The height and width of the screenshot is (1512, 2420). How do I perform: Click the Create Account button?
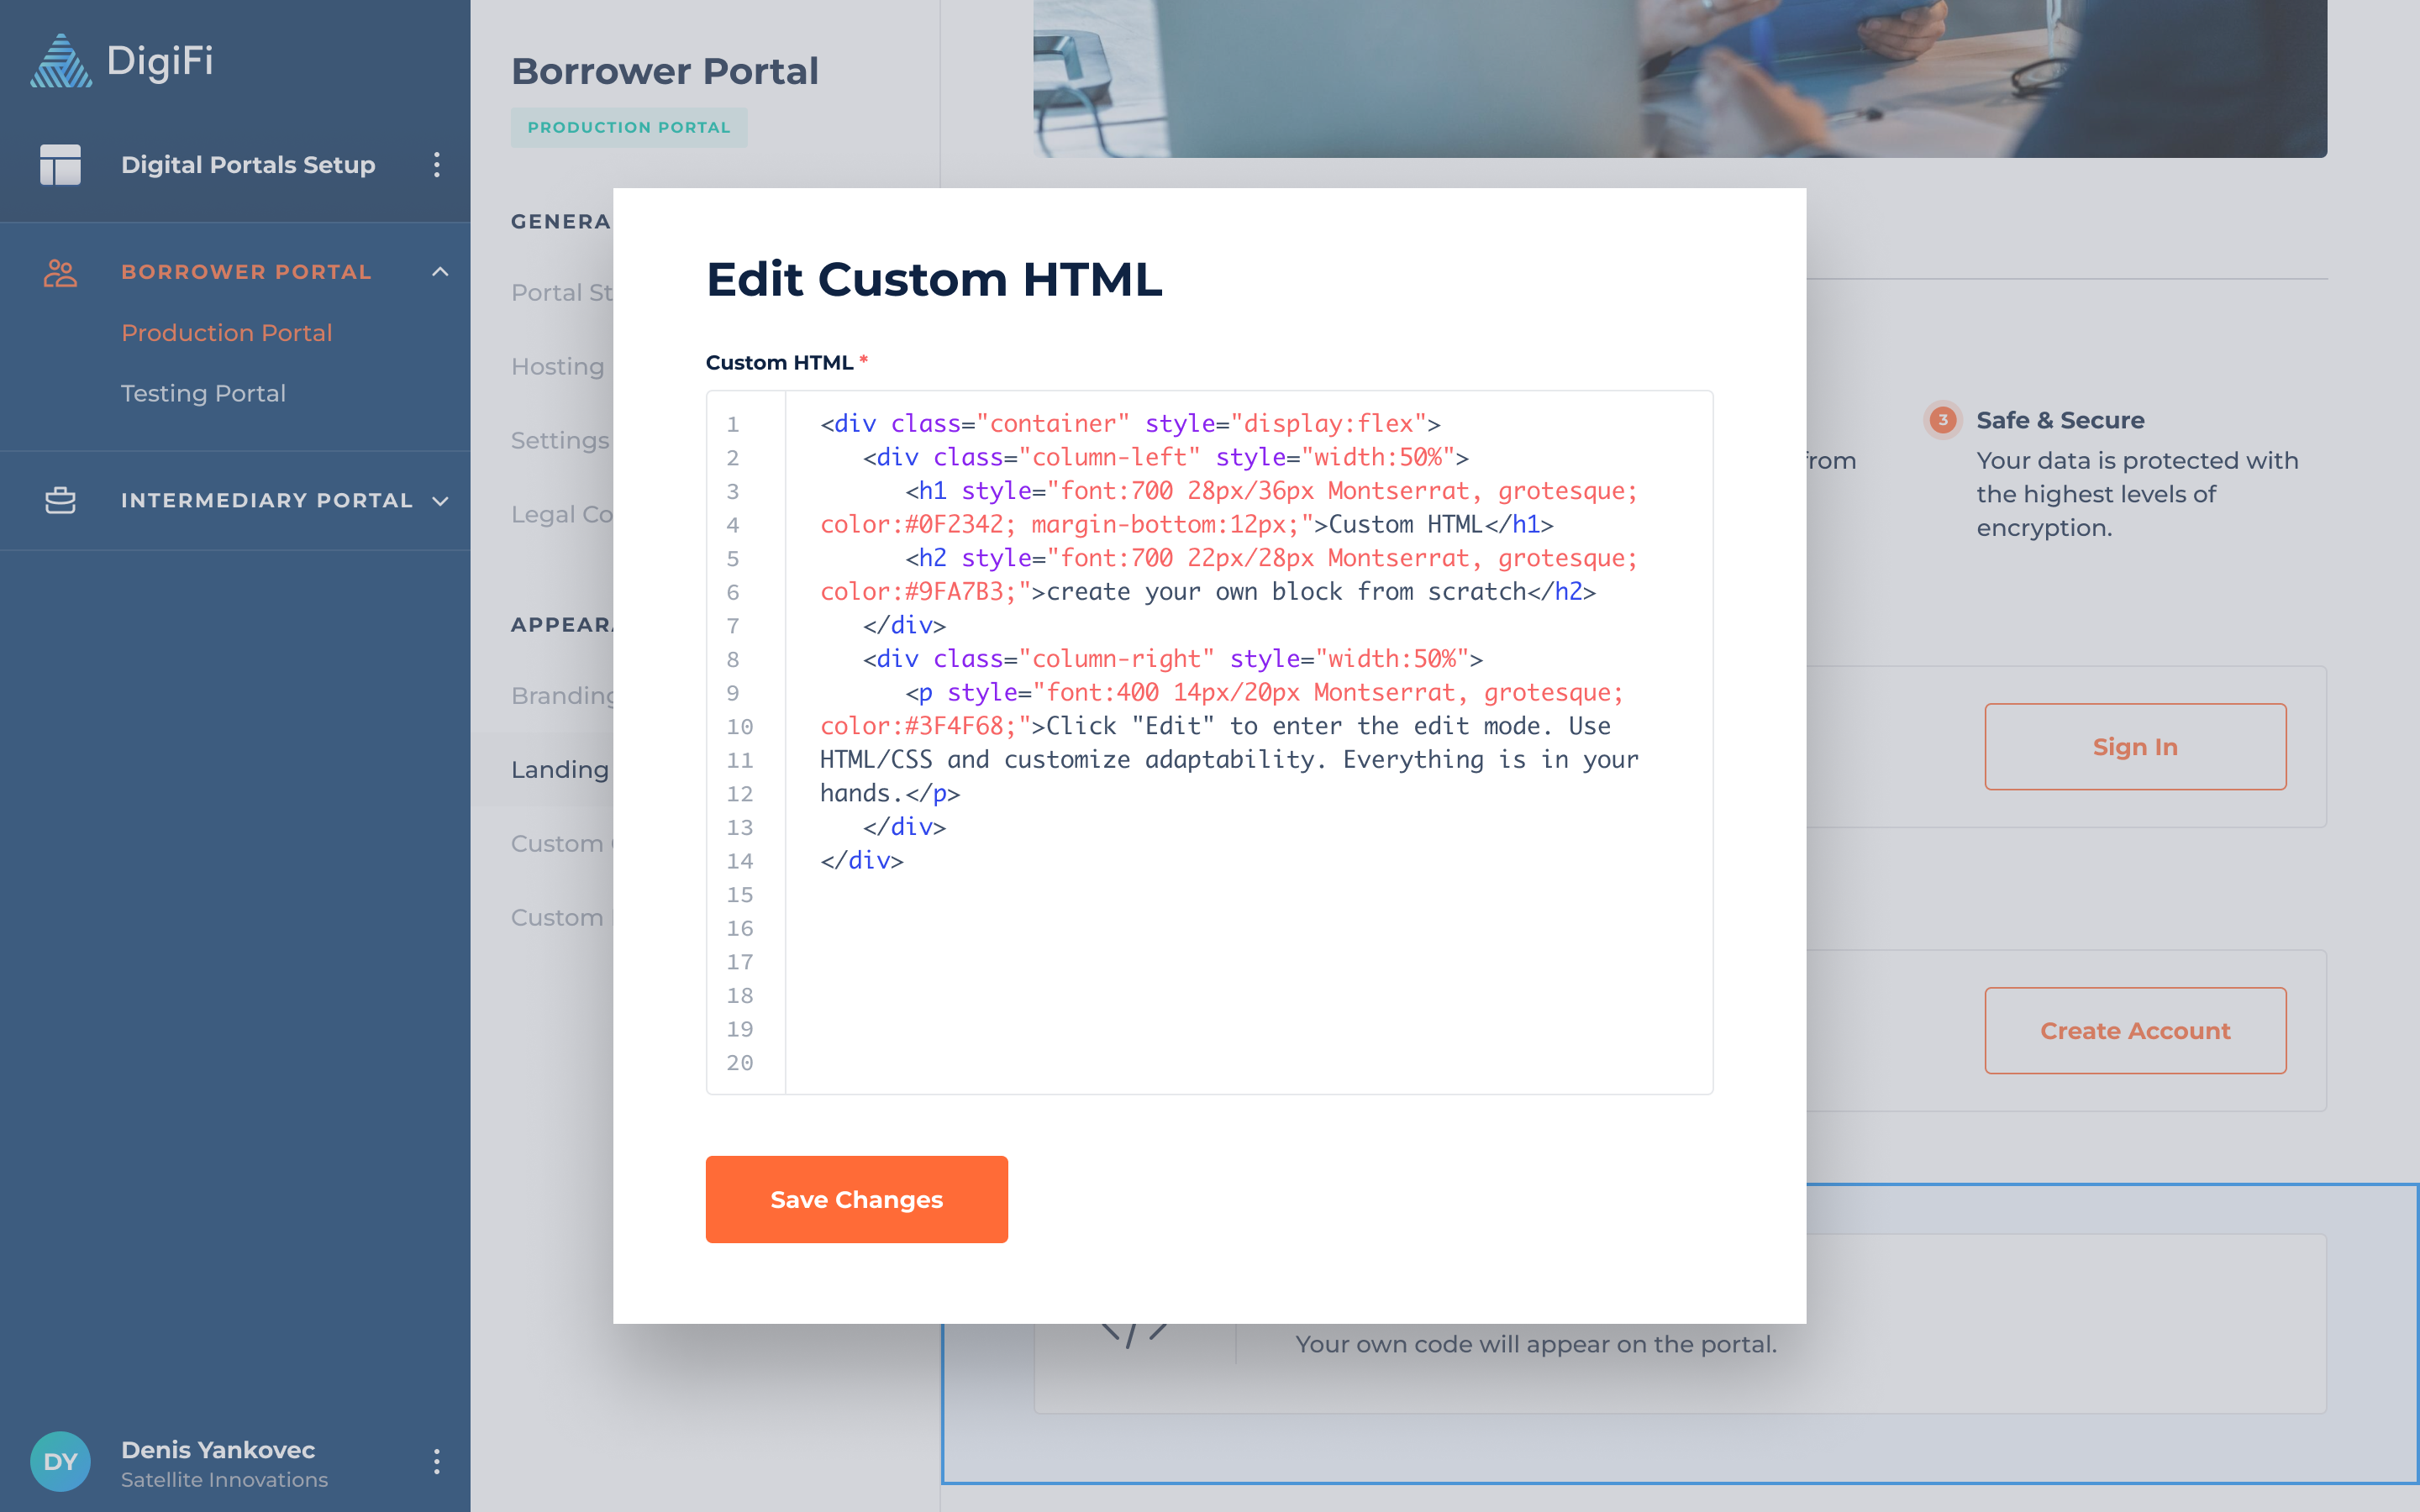pos(2134,1030)
